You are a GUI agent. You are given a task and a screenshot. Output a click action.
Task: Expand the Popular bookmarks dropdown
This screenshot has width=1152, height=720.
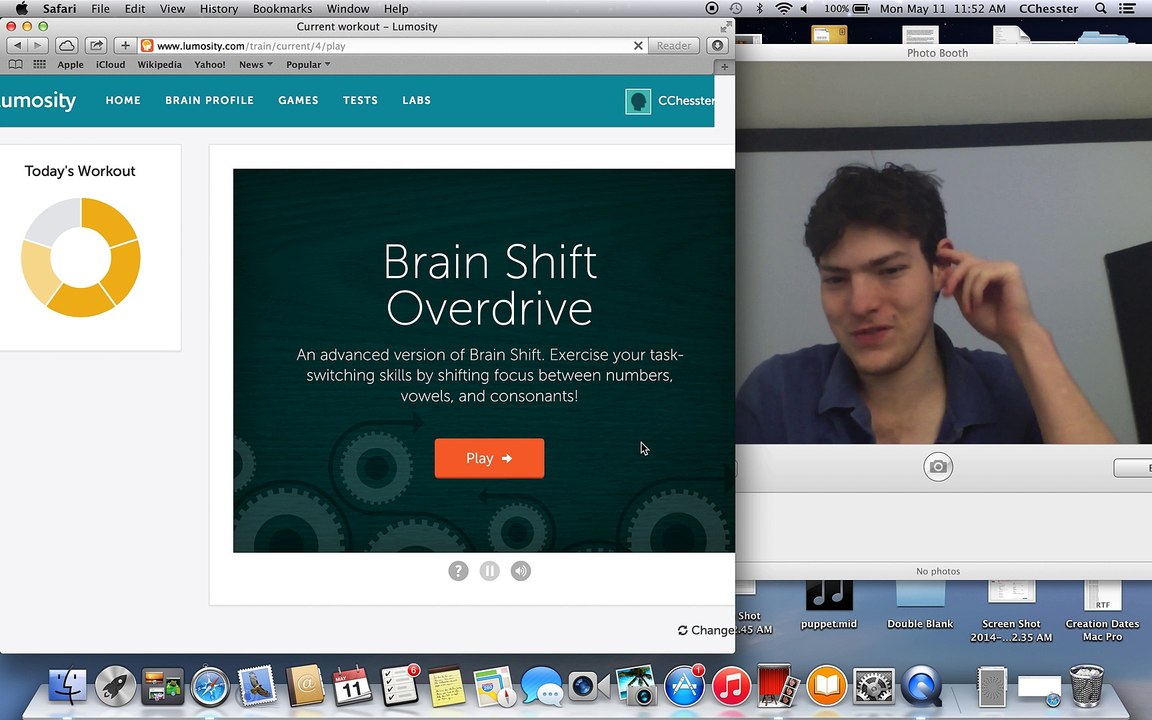coord(308,65)
